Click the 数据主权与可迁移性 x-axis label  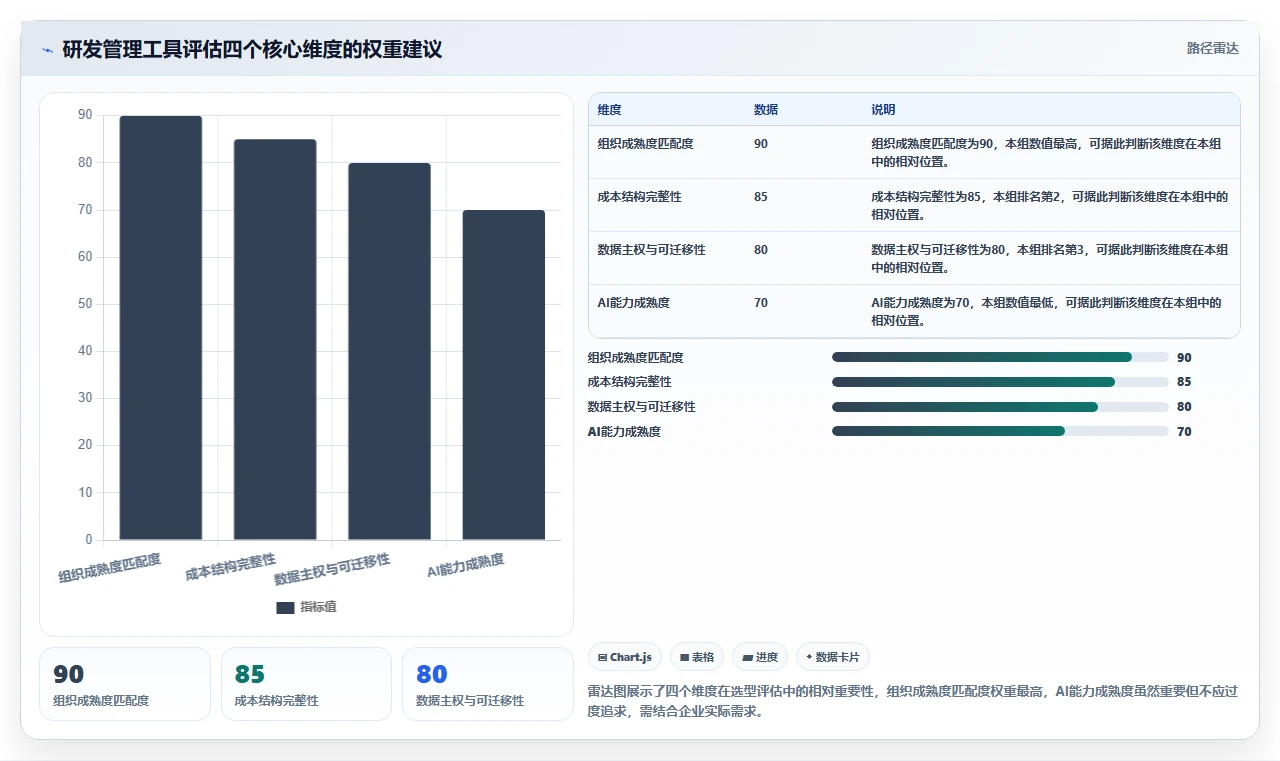pyautogui.click(x=332, y=569)
